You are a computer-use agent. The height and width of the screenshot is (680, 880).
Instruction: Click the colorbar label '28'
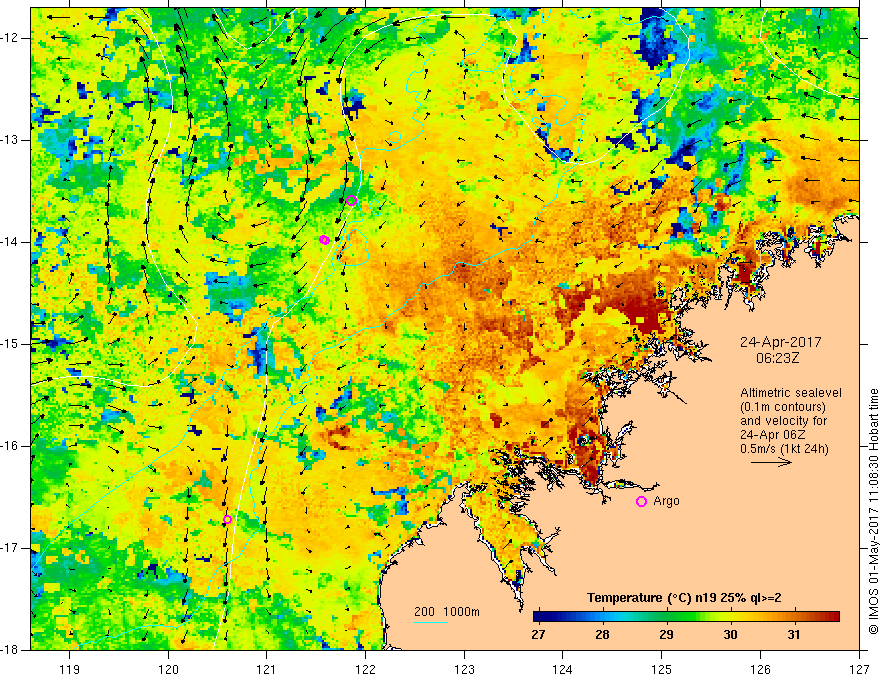tap(602, 635)
